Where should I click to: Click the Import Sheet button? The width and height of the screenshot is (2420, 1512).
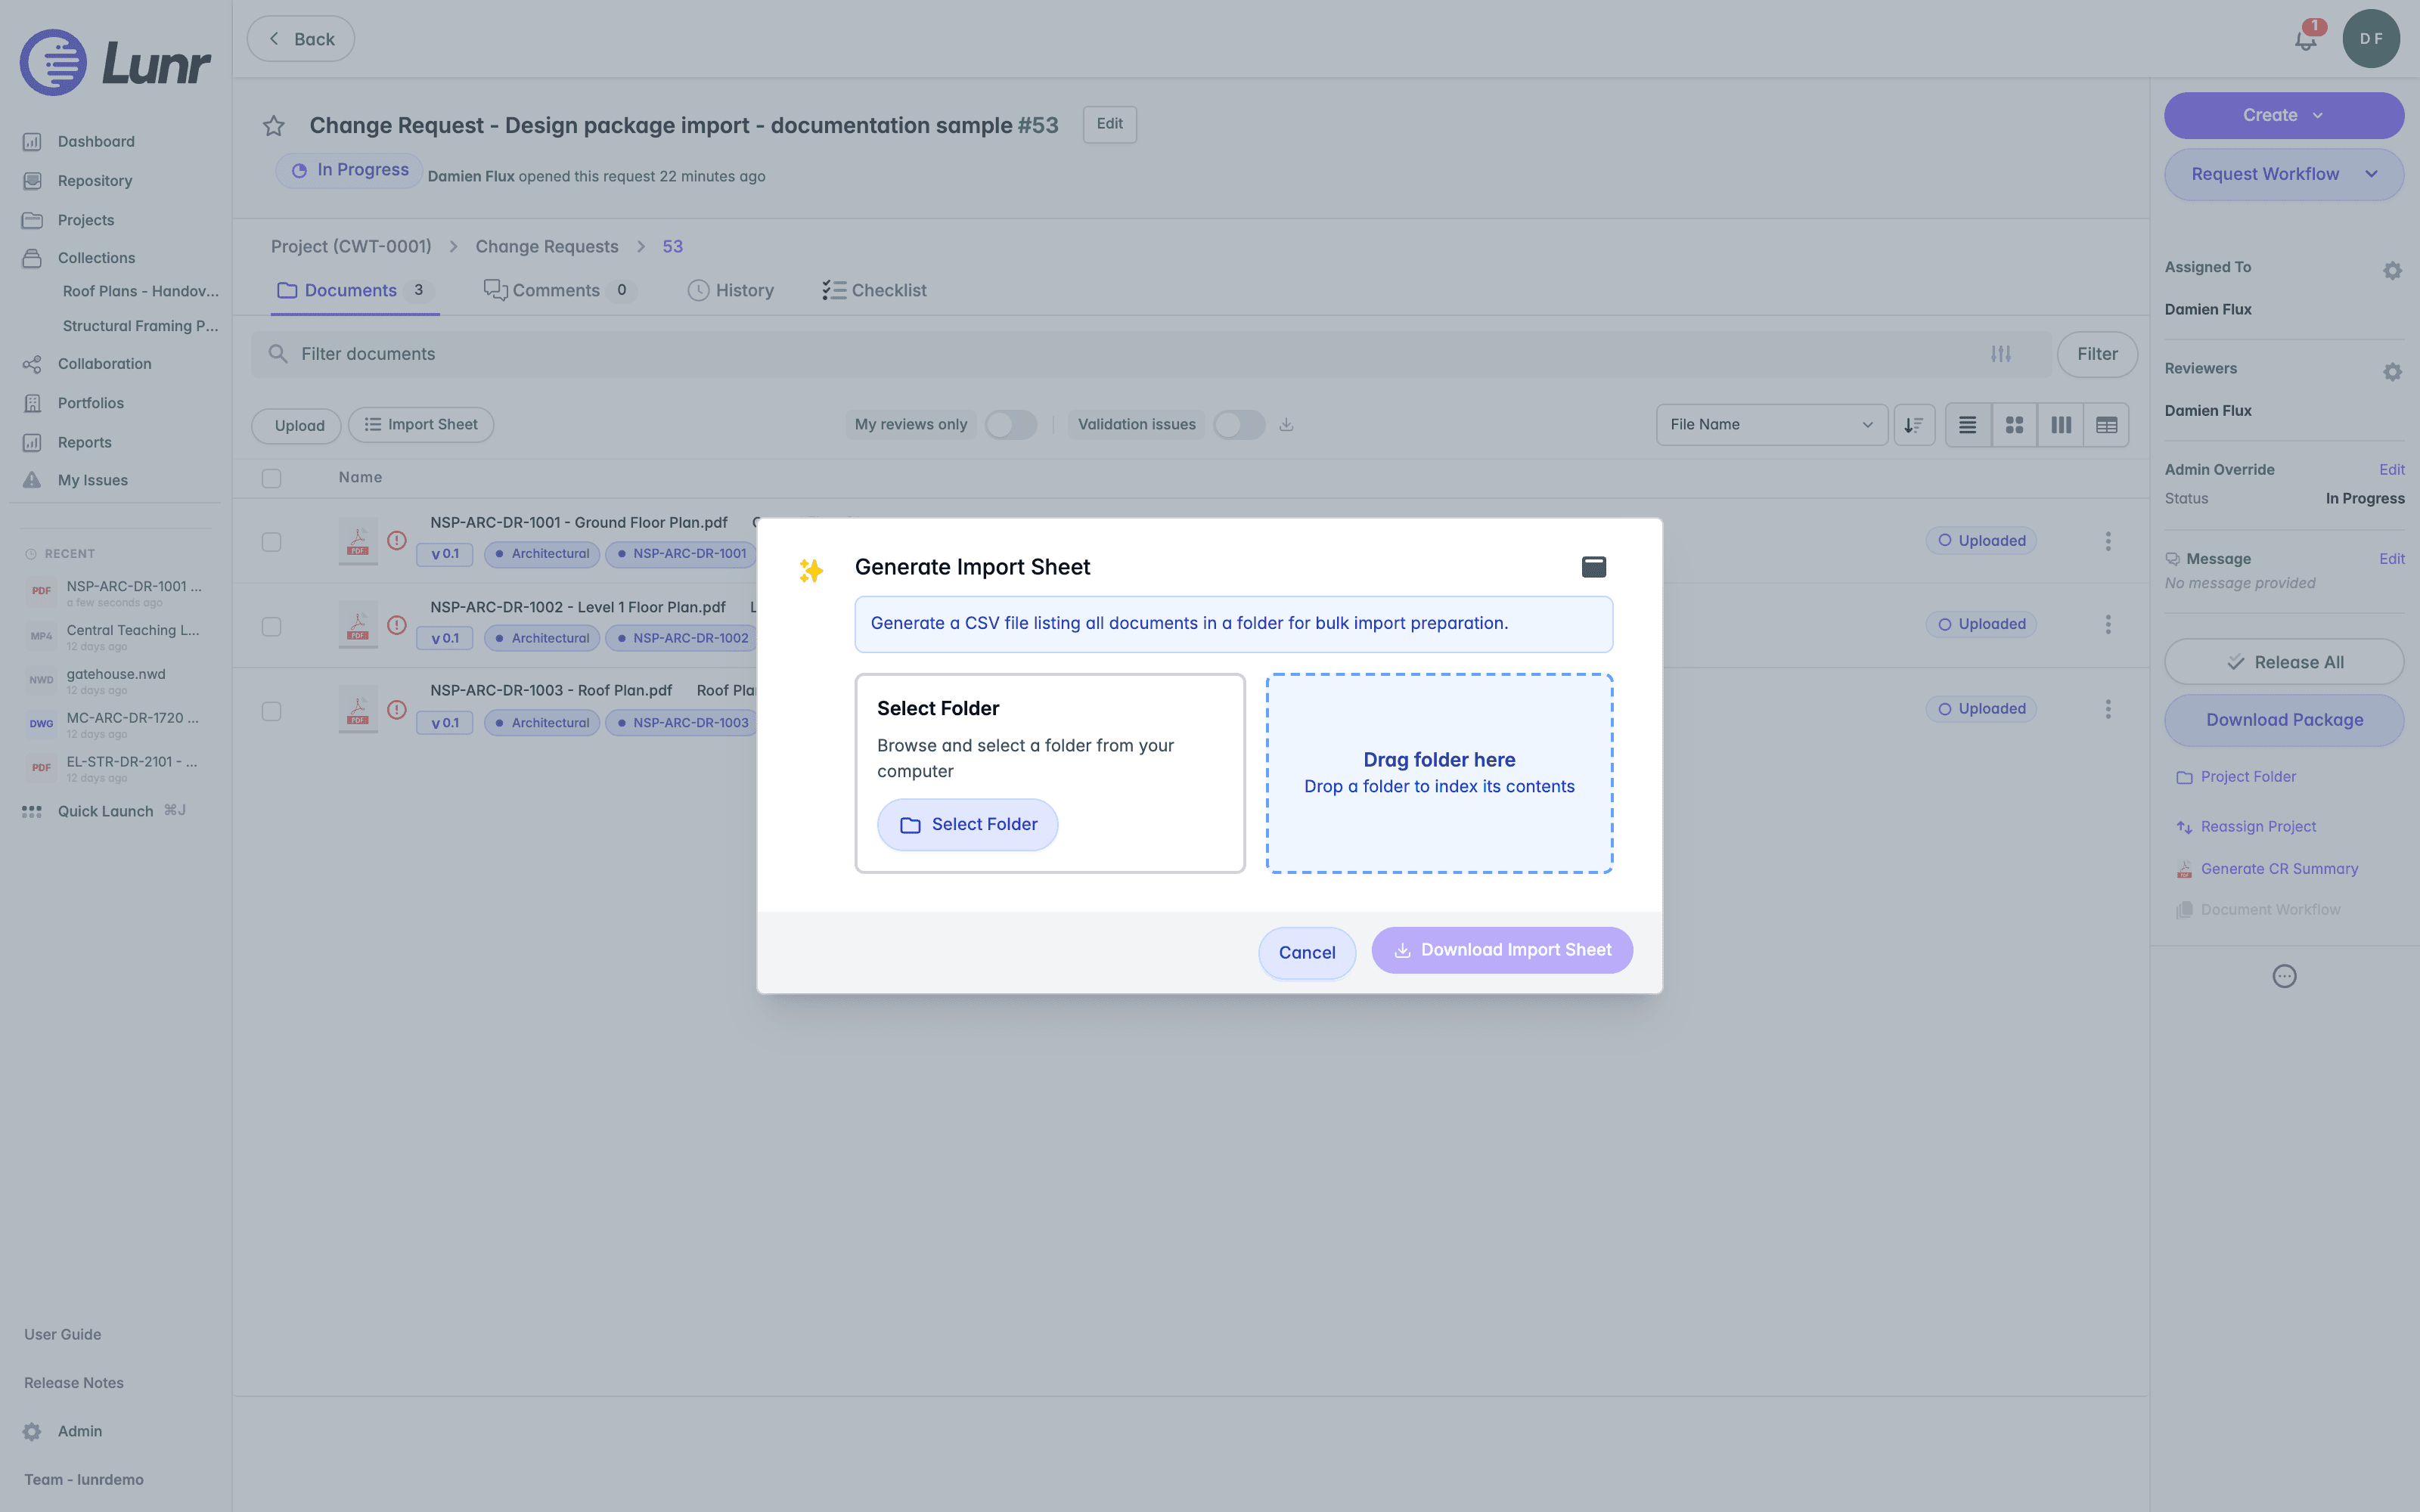[x=421, y=425]
